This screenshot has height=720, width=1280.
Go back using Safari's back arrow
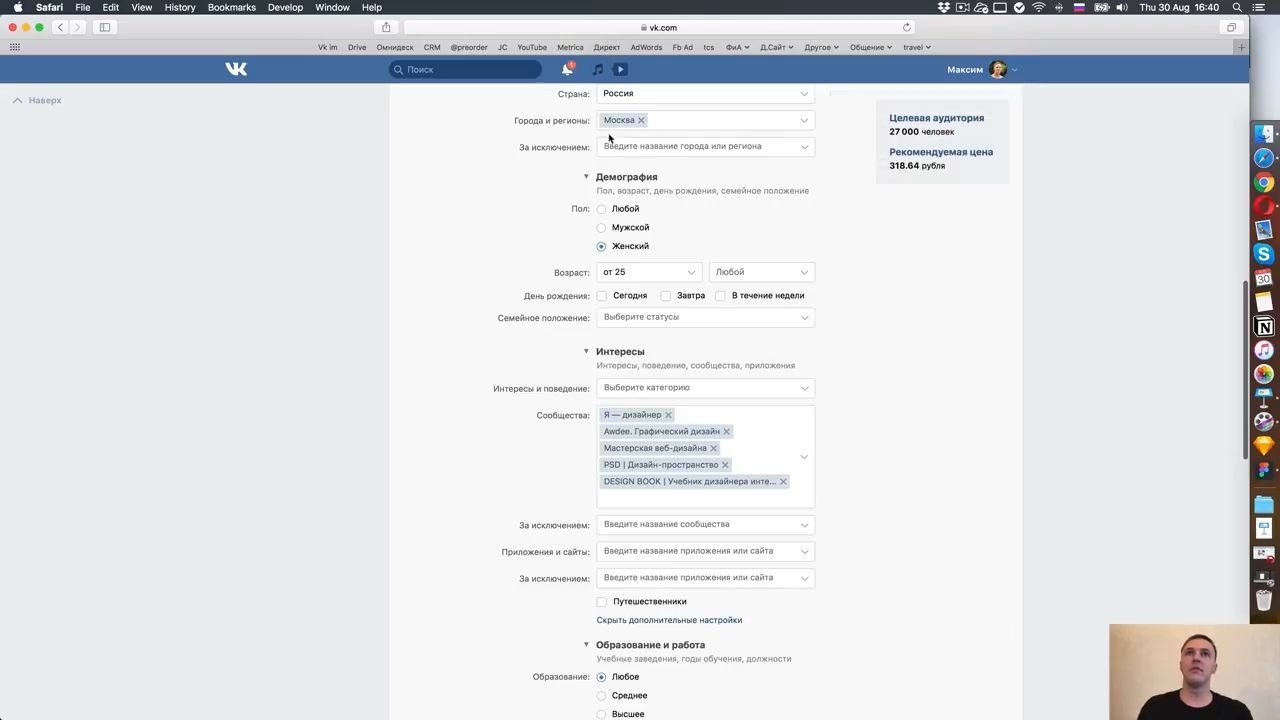(x=60, y=27)
